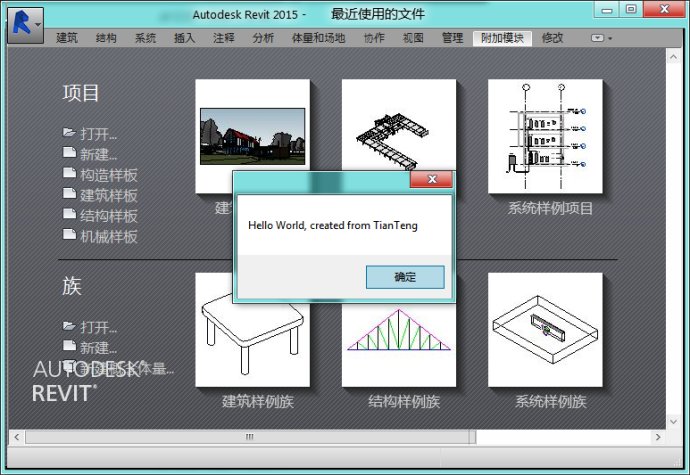Click folder icon beside 项目 打开
Viewport: 690px width, 475px height.
[69, 132]
